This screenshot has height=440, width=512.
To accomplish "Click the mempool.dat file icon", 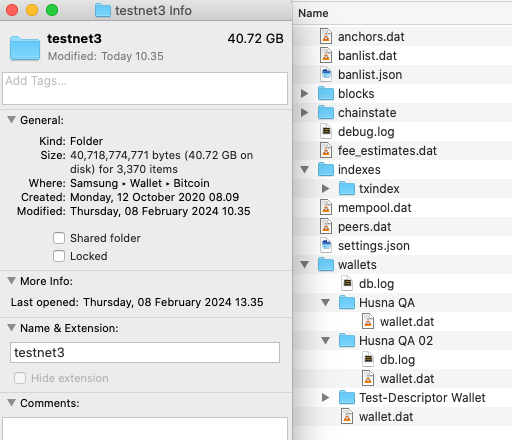I will tap(326, 207).
